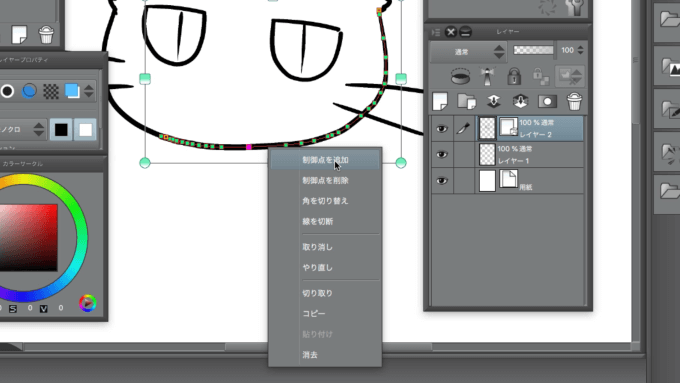Toggle the lock layer padlock icon

[x=514, y=76]
